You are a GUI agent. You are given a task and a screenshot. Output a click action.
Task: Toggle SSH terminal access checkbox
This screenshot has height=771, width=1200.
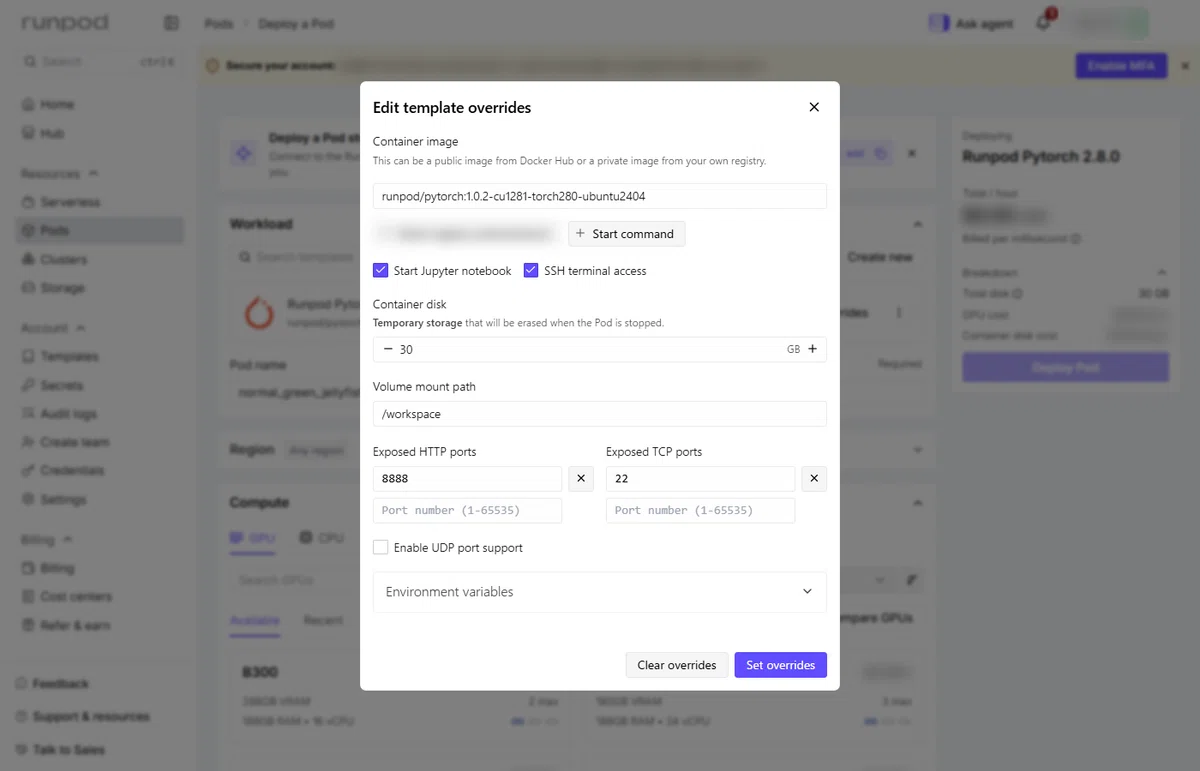coord(531,271)
